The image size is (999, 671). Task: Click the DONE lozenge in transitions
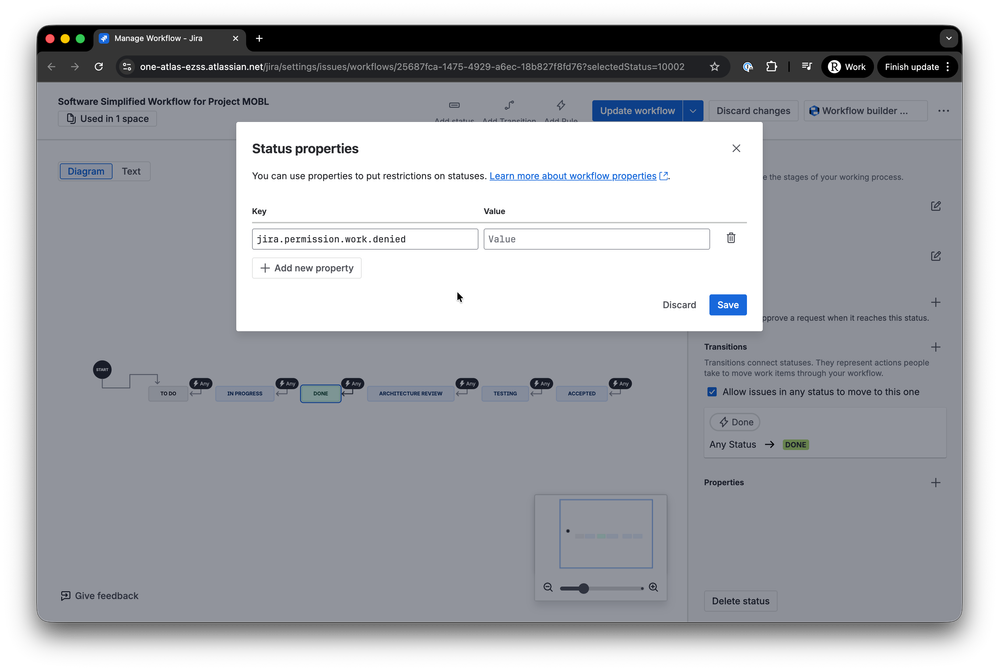(795, 445)
